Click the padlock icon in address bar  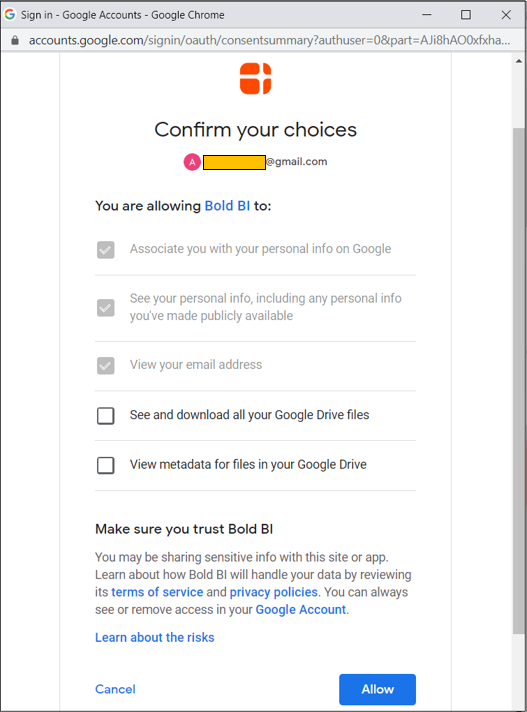15,40
